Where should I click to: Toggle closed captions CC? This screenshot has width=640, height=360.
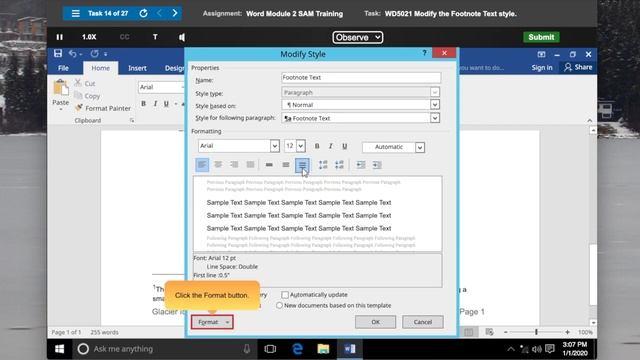coord(124,37)
